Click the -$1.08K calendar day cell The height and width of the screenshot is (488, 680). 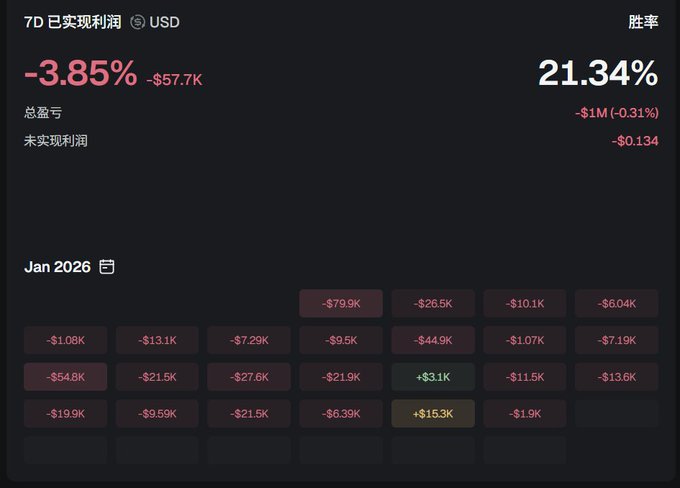tap(65, 340)
